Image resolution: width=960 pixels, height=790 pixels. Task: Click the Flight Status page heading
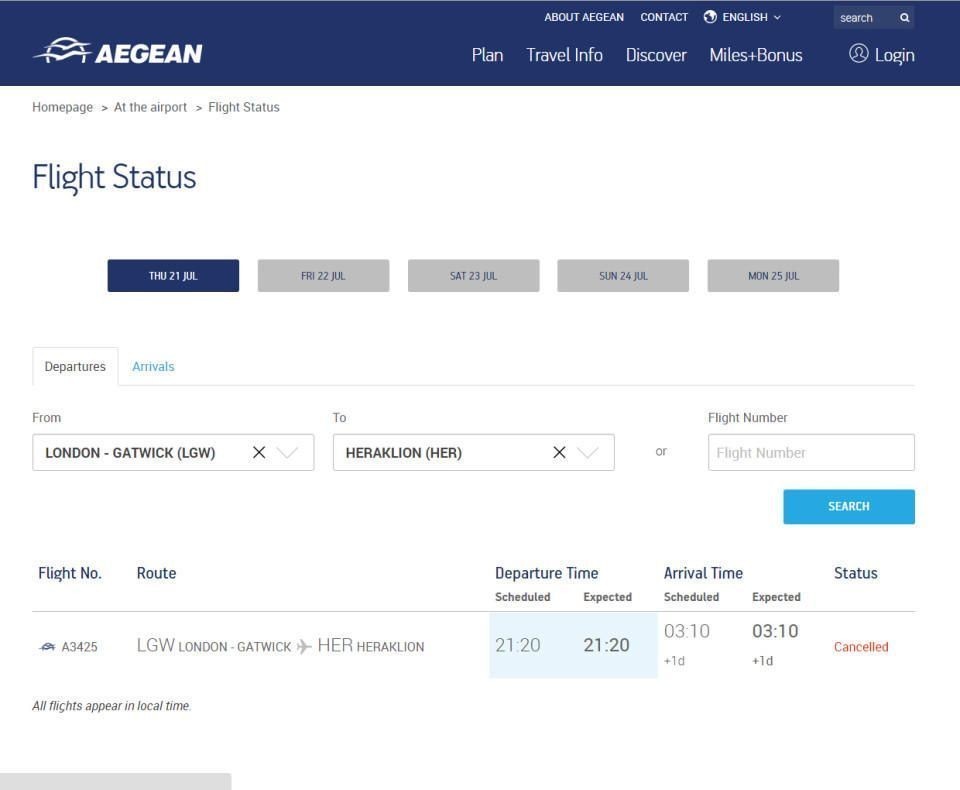(x=114, y=177)
